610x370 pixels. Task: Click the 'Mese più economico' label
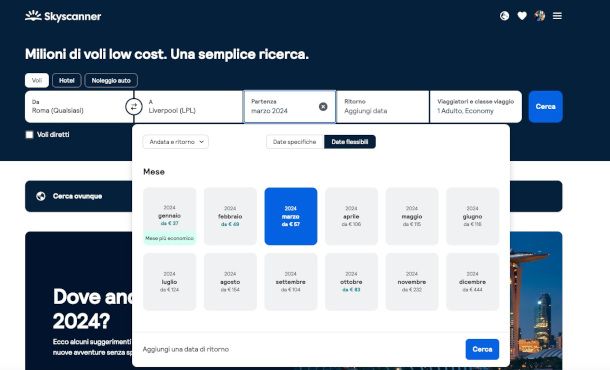pos(170,238)
